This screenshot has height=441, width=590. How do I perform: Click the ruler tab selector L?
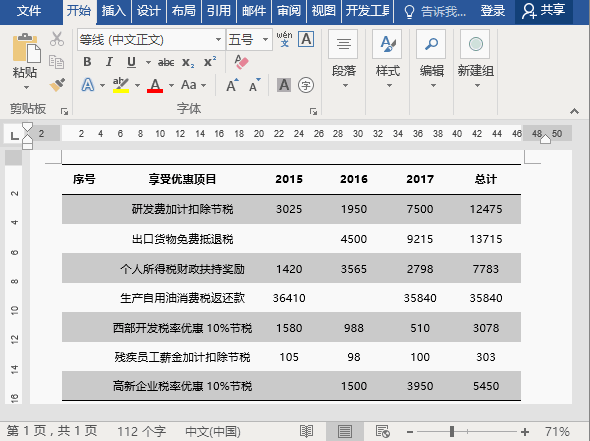pyautogui.click(x=14, y=135)
